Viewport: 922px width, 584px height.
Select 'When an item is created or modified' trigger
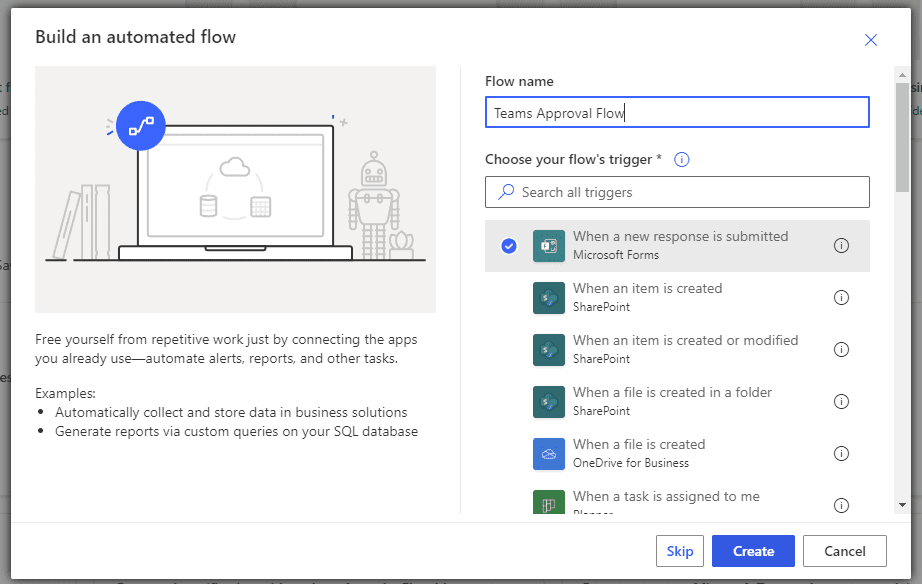[x=677, y=350]
